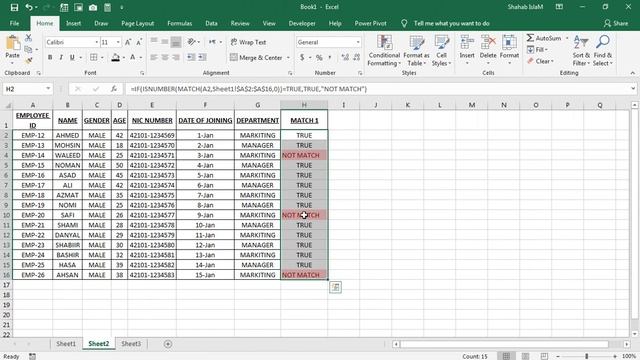Paste clipboard contents
The height and width of the screenshot is (360, 640).
click(x=12, y=48)
